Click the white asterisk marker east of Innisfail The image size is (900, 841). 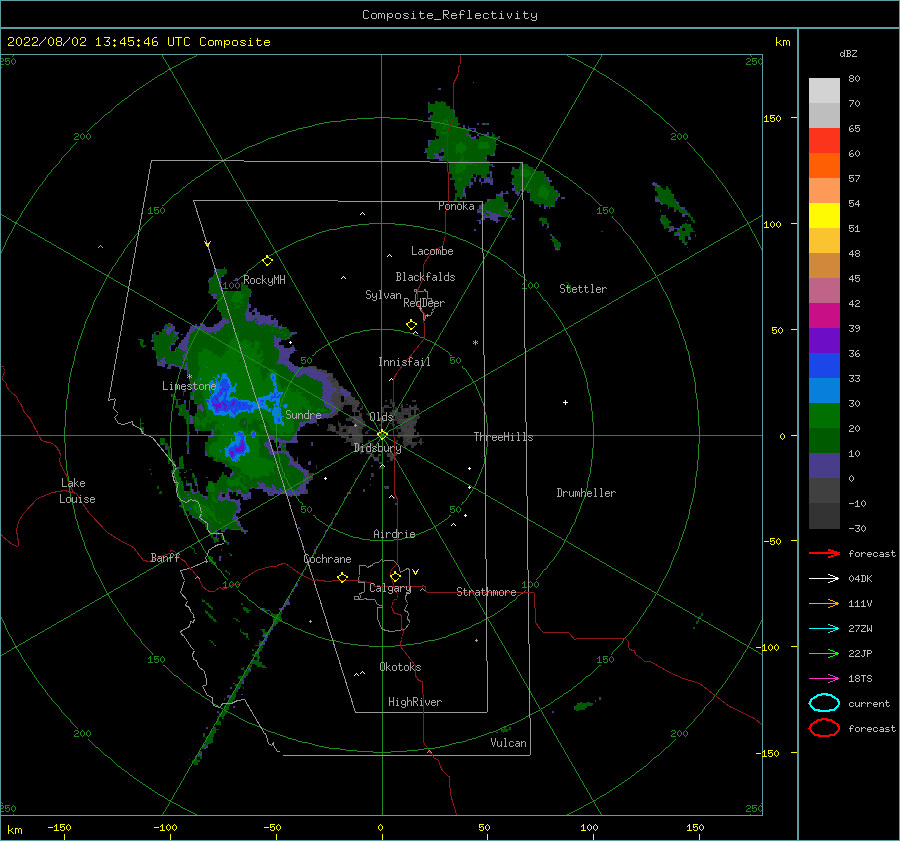click(x=475, y=343)
